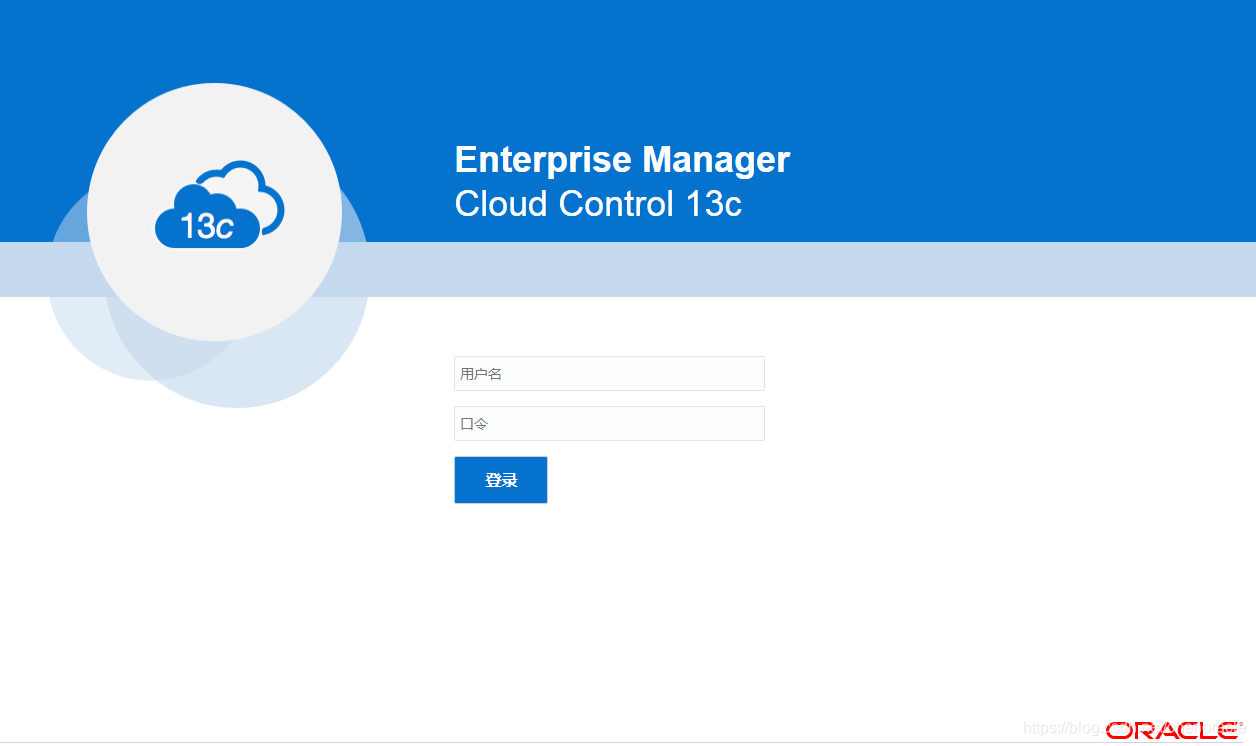Image resolution: width=1256 pixels, height=746 pixels.
Task: Click the 用户名 username input field
Action: tap(609, 373)
